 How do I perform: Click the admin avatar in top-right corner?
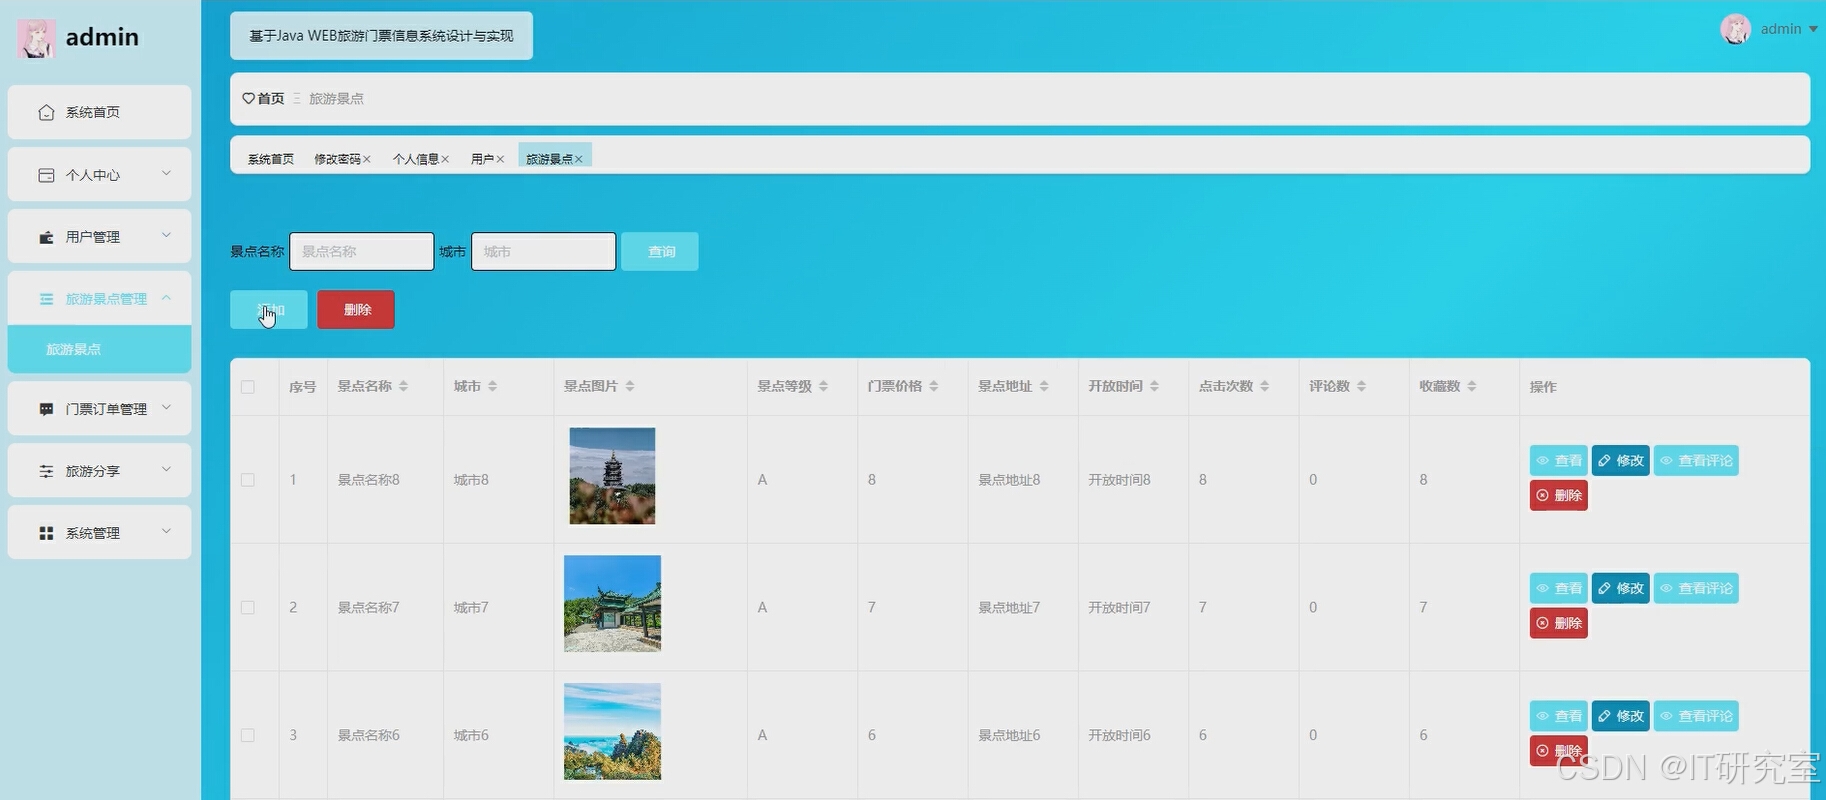(1735, 29)
